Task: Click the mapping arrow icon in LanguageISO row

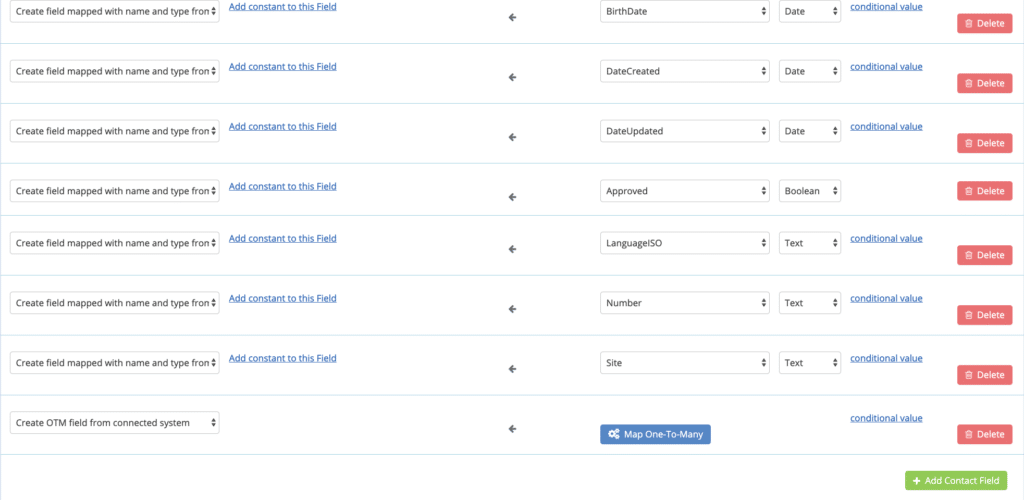Action: [513, 249]
